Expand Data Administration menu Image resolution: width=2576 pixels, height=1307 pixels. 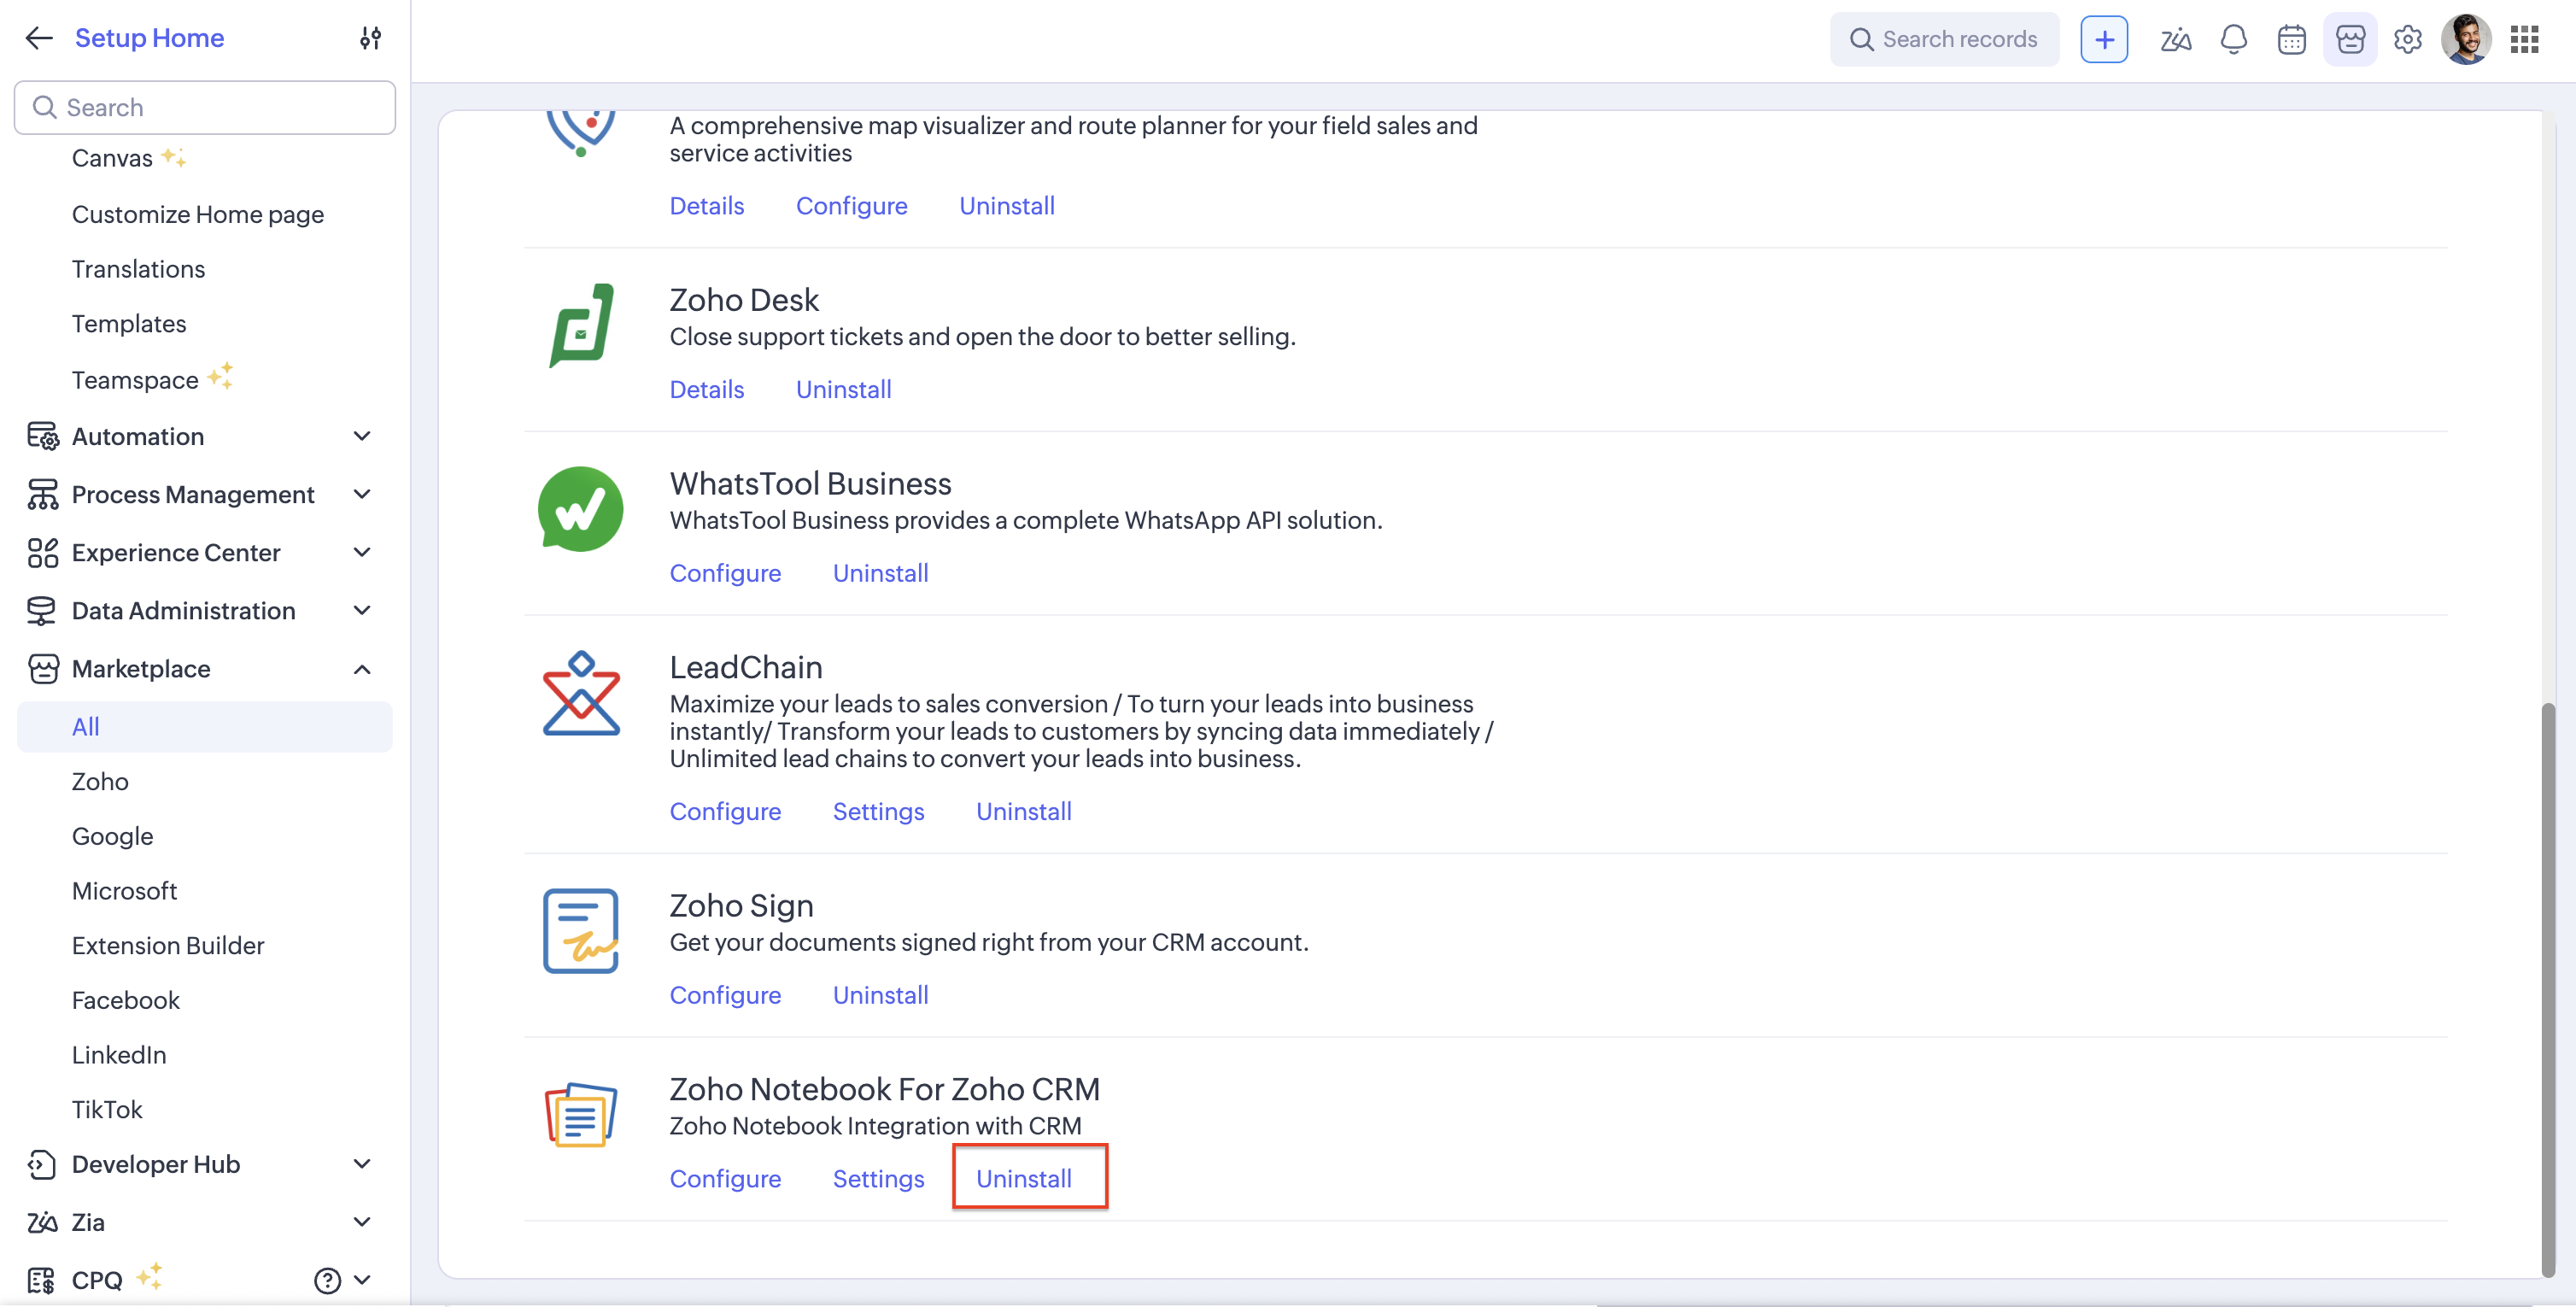[362, 611]
